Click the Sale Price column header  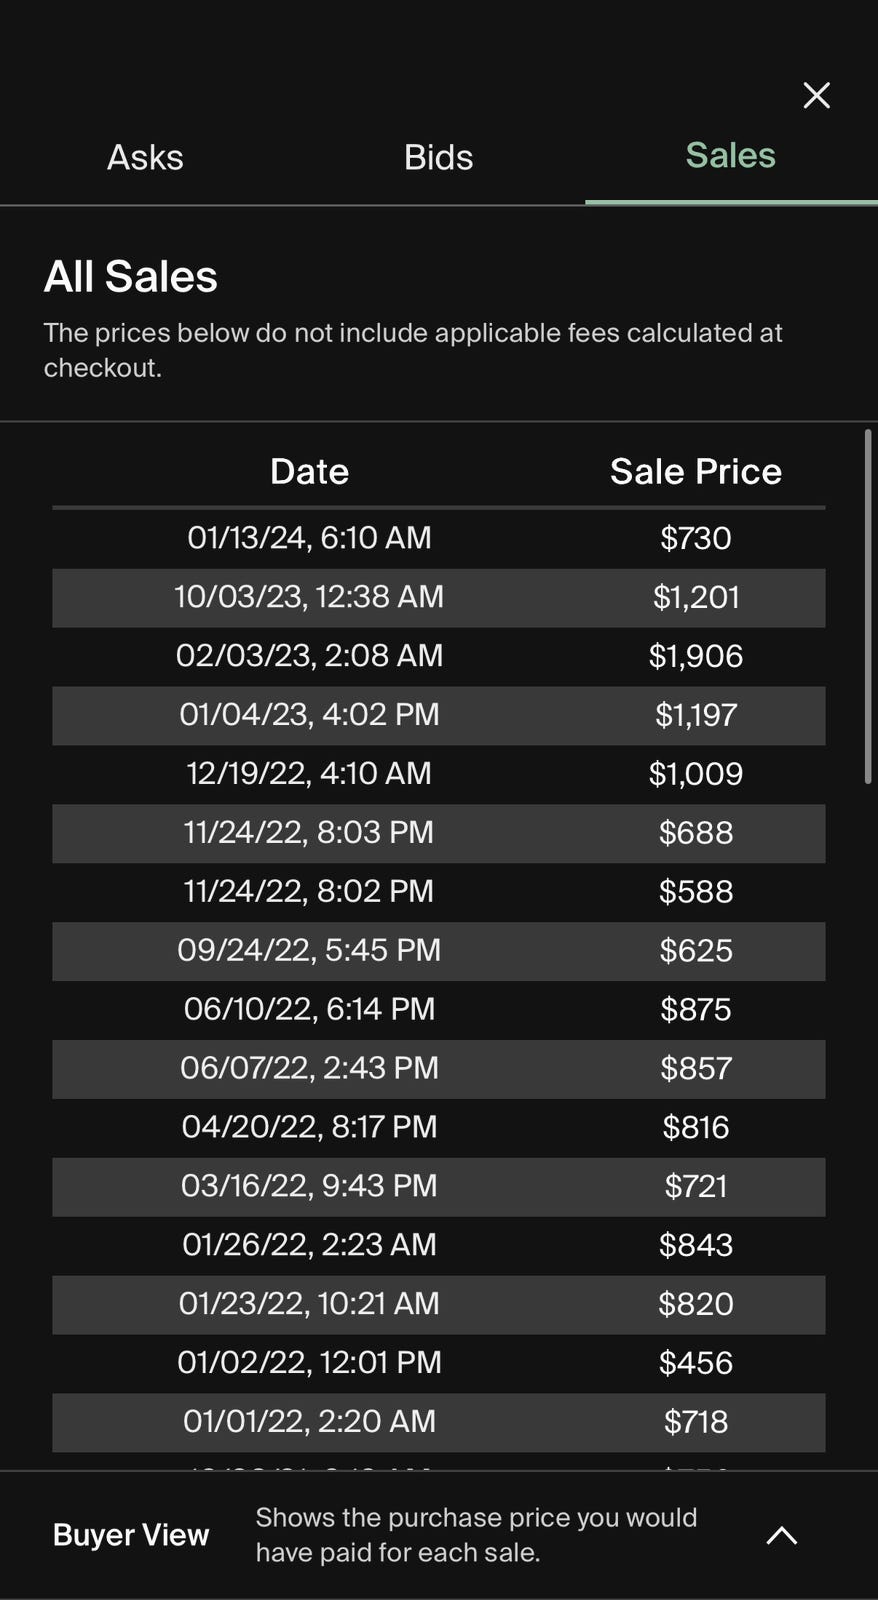tap(695, 471)
